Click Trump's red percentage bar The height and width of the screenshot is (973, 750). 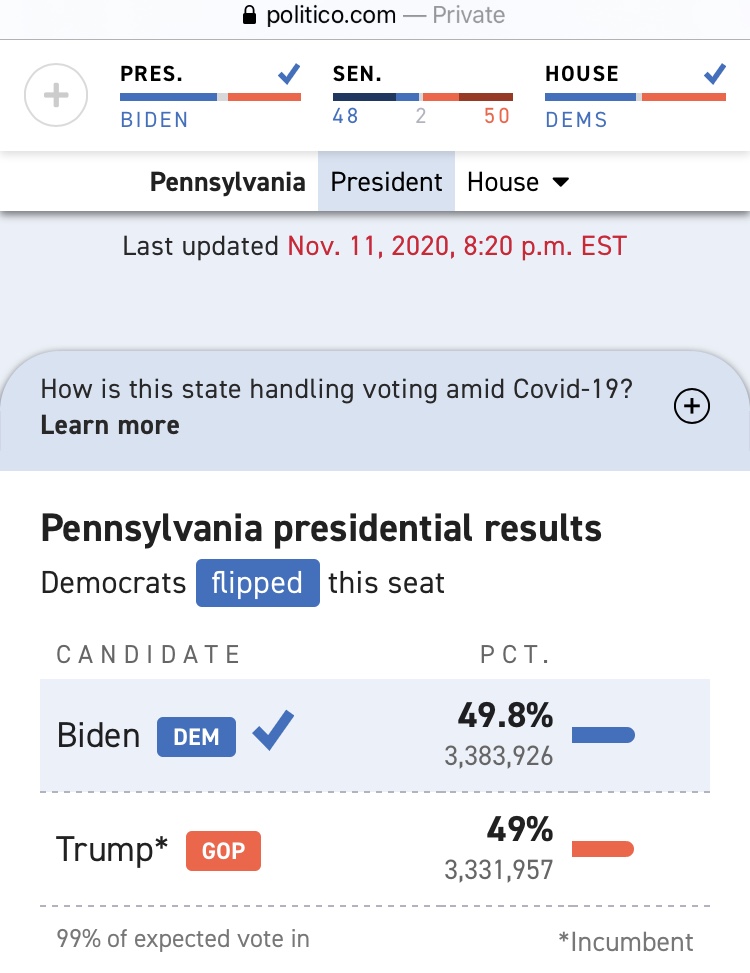603,849
